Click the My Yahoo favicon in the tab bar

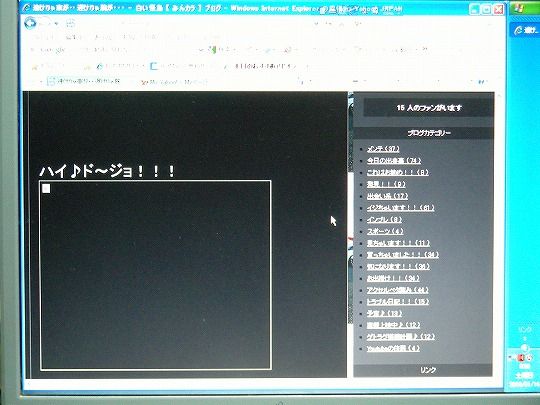point(144,82)
